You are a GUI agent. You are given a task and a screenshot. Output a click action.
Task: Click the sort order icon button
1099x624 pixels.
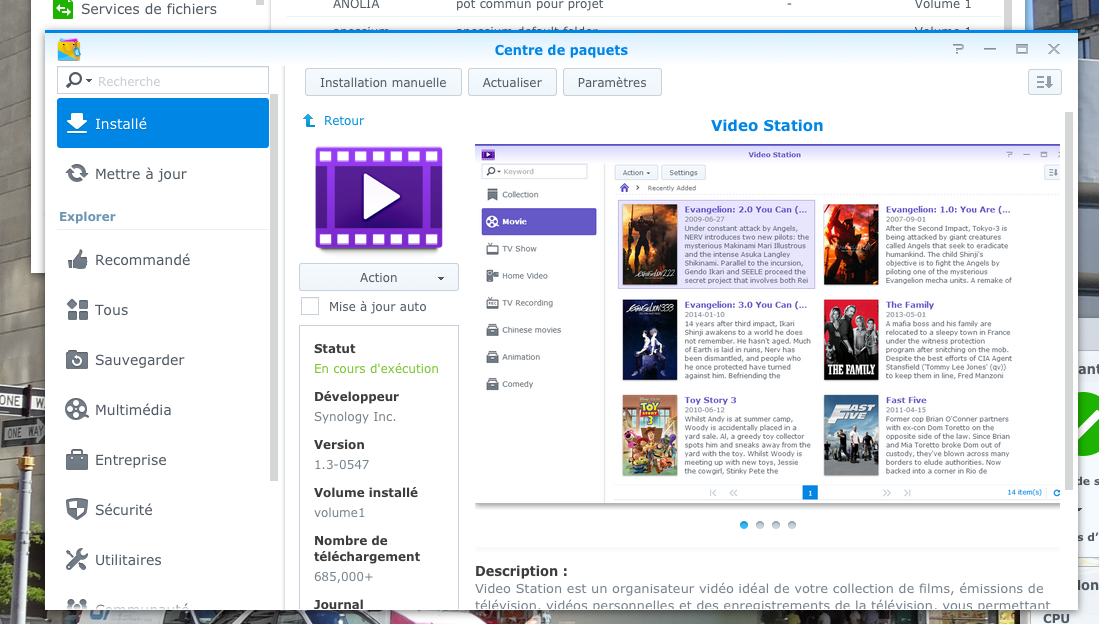coord(1044,82)
